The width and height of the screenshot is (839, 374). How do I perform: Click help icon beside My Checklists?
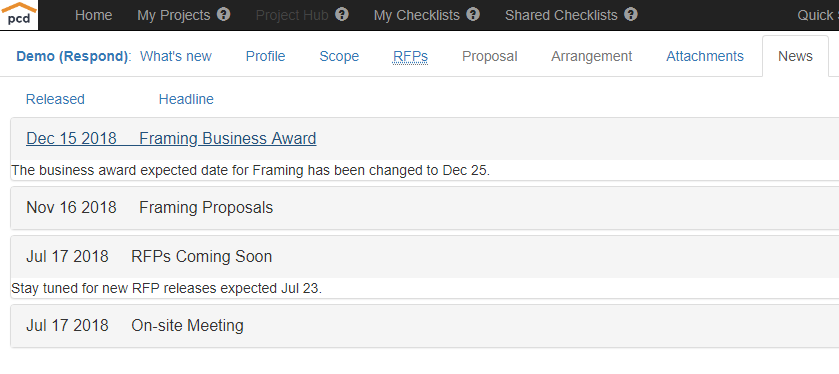tap(473, 14)
